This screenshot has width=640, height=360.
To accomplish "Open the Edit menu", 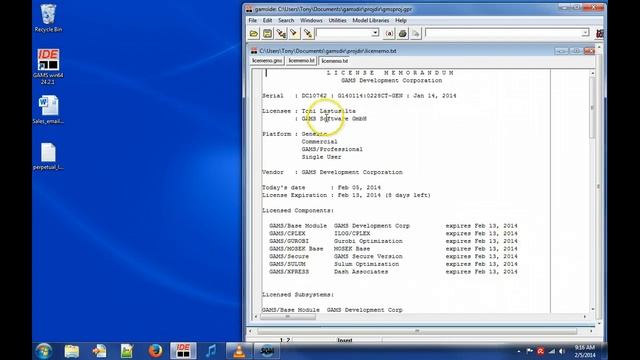I will pyautogui.click(x=267, y=20).
